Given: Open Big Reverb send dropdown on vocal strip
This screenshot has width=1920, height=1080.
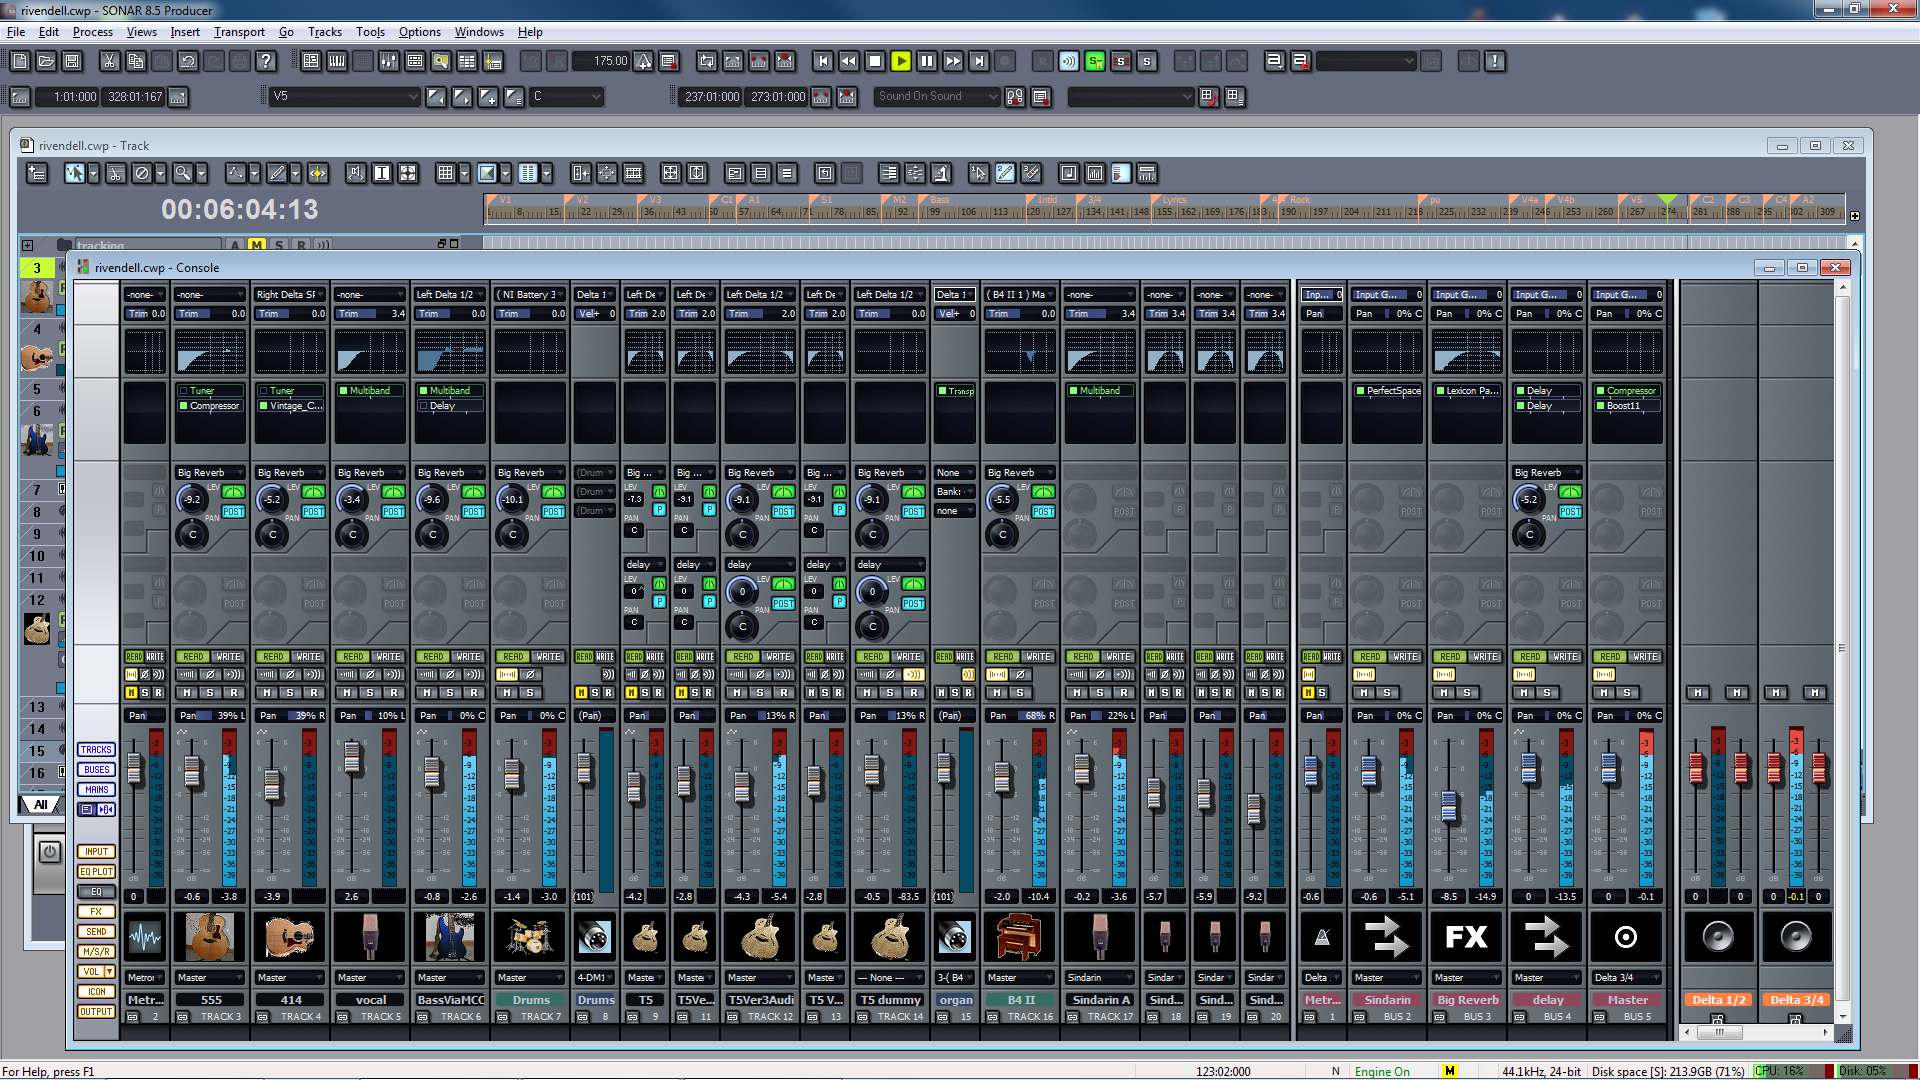Looking at the screenshot, I should click(370, 473).
